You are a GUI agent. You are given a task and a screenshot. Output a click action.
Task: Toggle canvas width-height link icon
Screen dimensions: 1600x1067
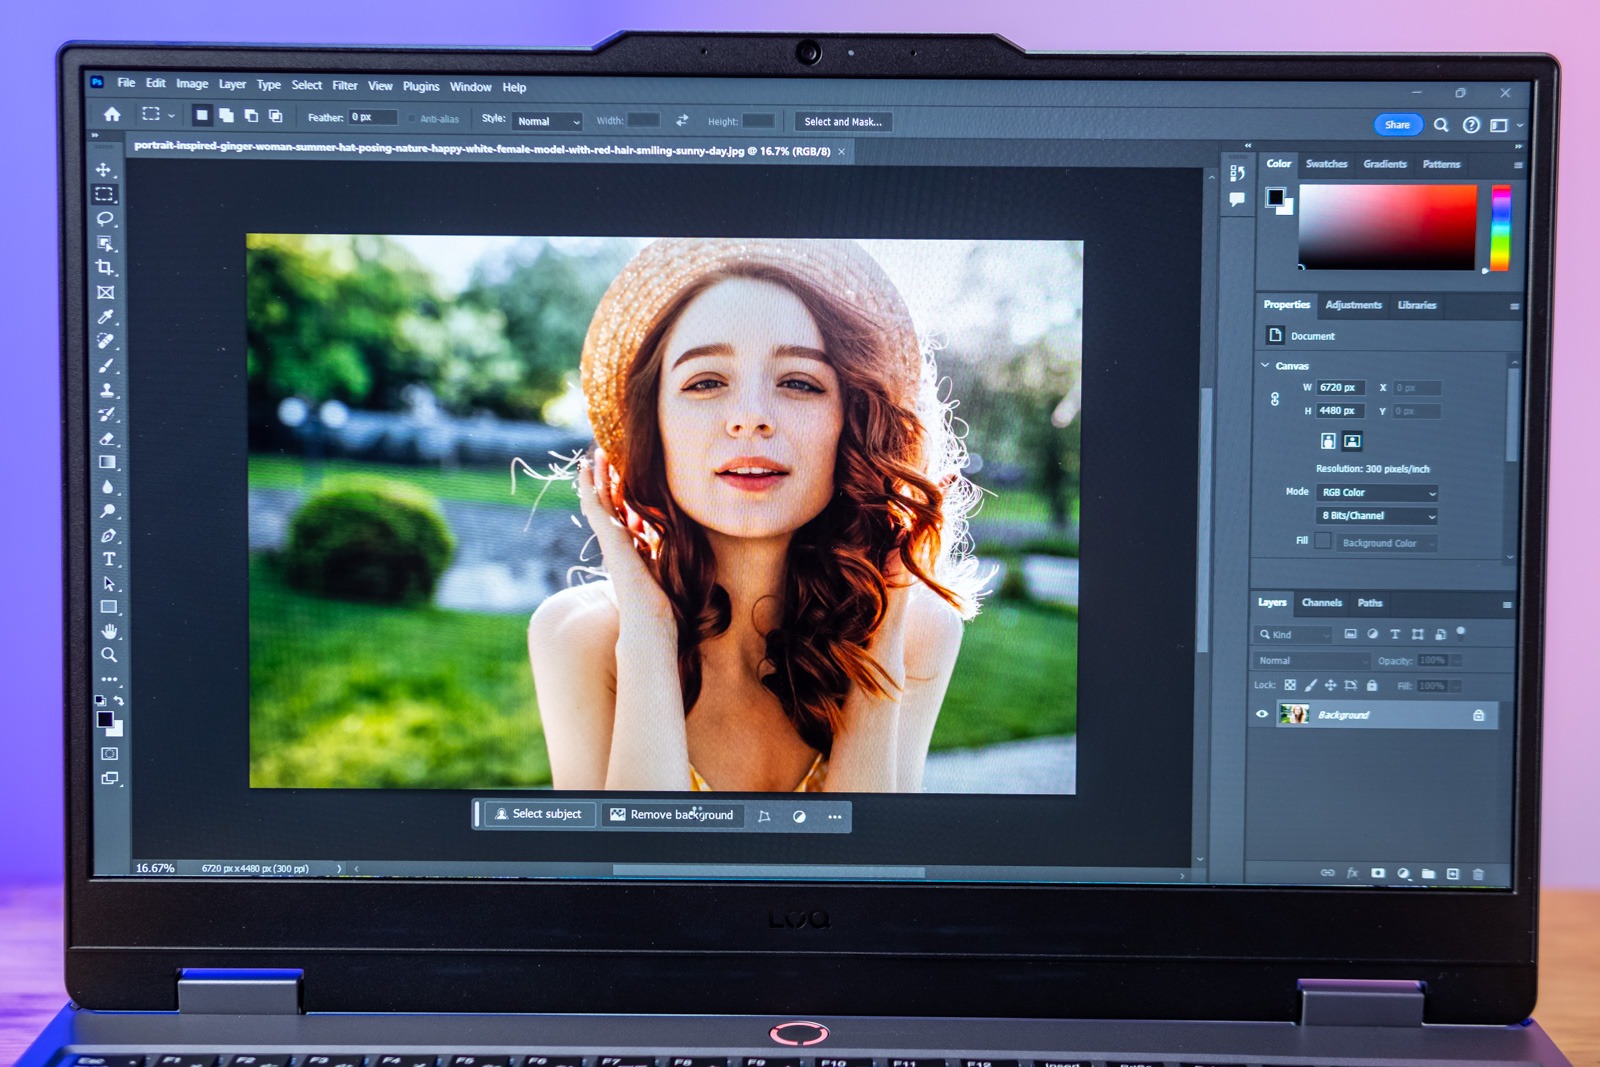click(1275, 399)
